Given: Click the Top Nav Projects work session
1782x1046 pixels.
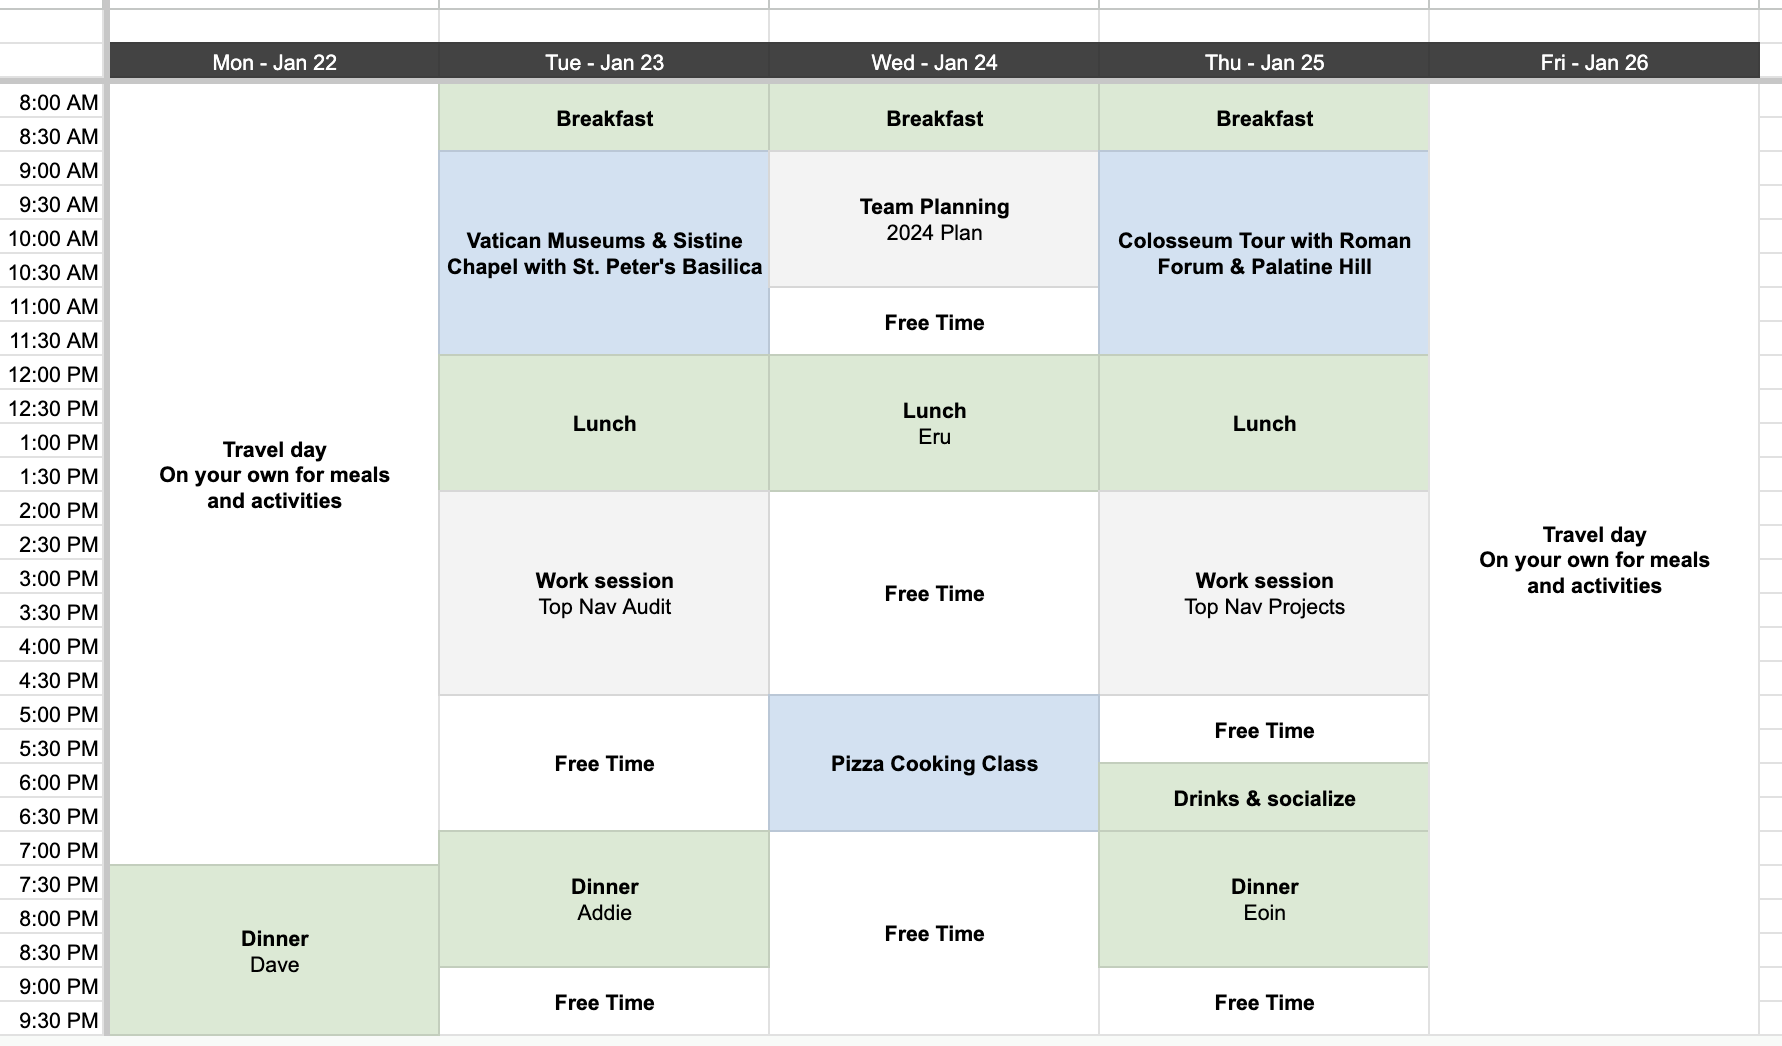Looking at the screenshot, I should coord(1264,593).
